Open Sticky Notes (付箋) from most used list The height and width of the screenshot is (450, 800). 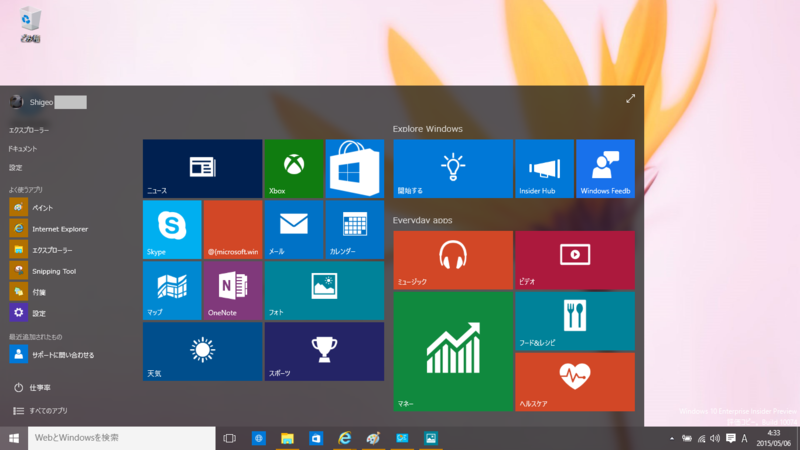(x=28, y=292)
